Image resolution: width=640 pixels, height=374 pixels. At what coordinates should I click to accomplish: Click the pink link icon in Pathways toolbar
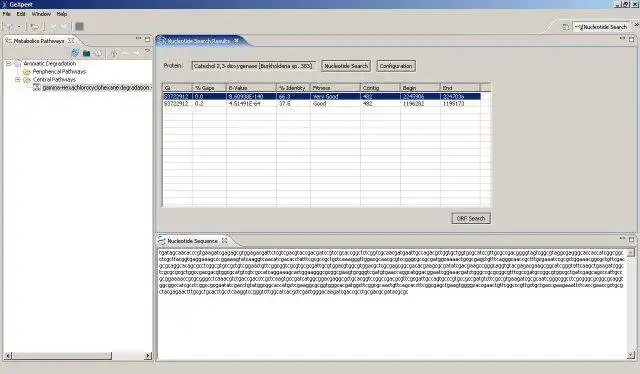point(98,53)
